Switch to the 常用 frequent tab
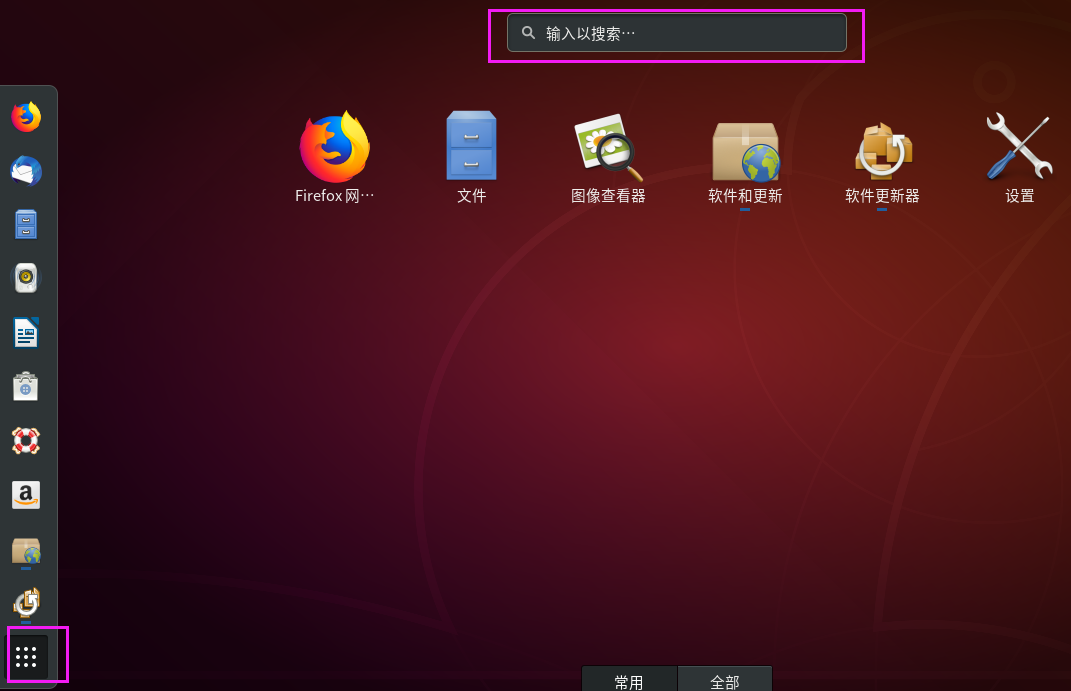1071x691 pixels. (x=629, y=679)
